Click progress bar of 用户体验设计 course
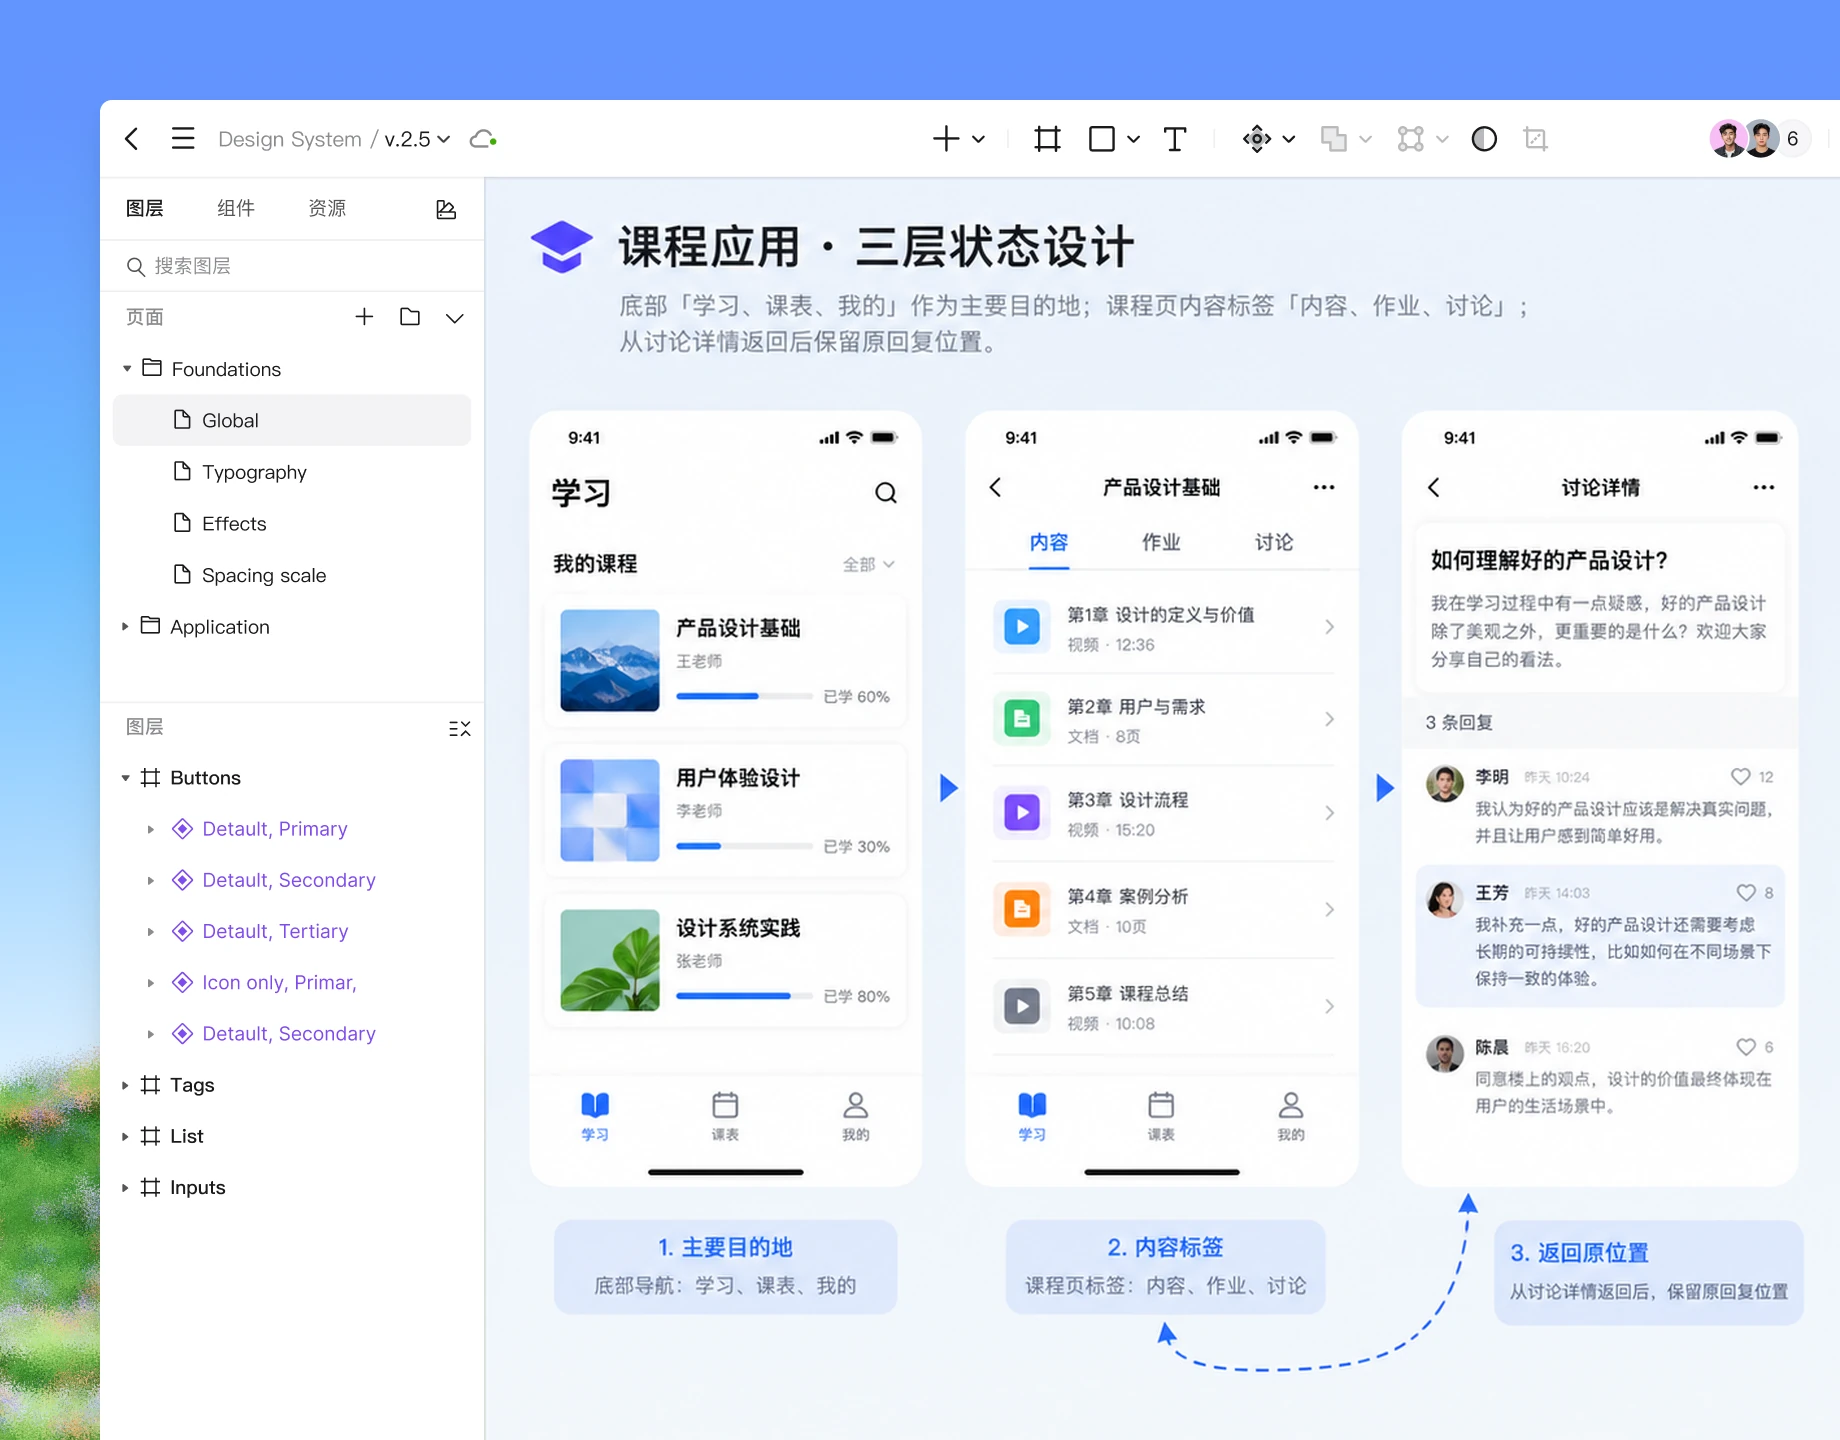 tap(744, 846)
